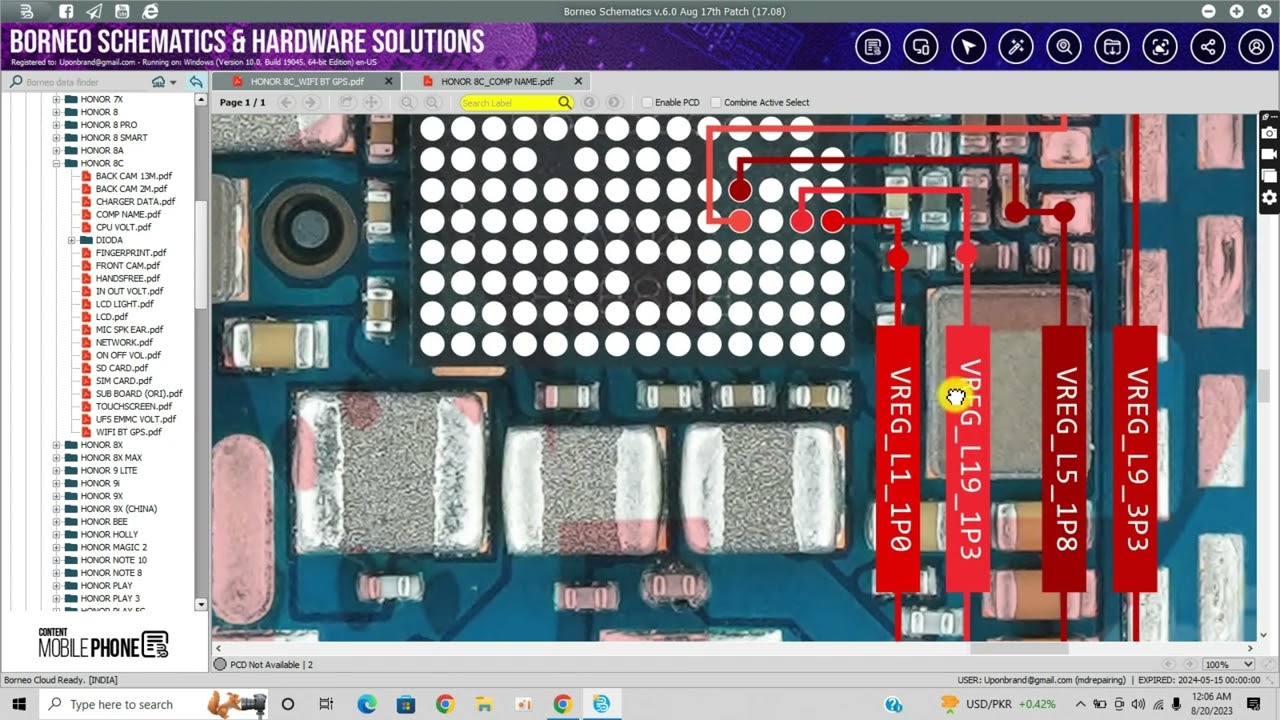Open the cloud dropdown beside data finder
Viewport: 1280px width, 720px height.
coord(163,82)
